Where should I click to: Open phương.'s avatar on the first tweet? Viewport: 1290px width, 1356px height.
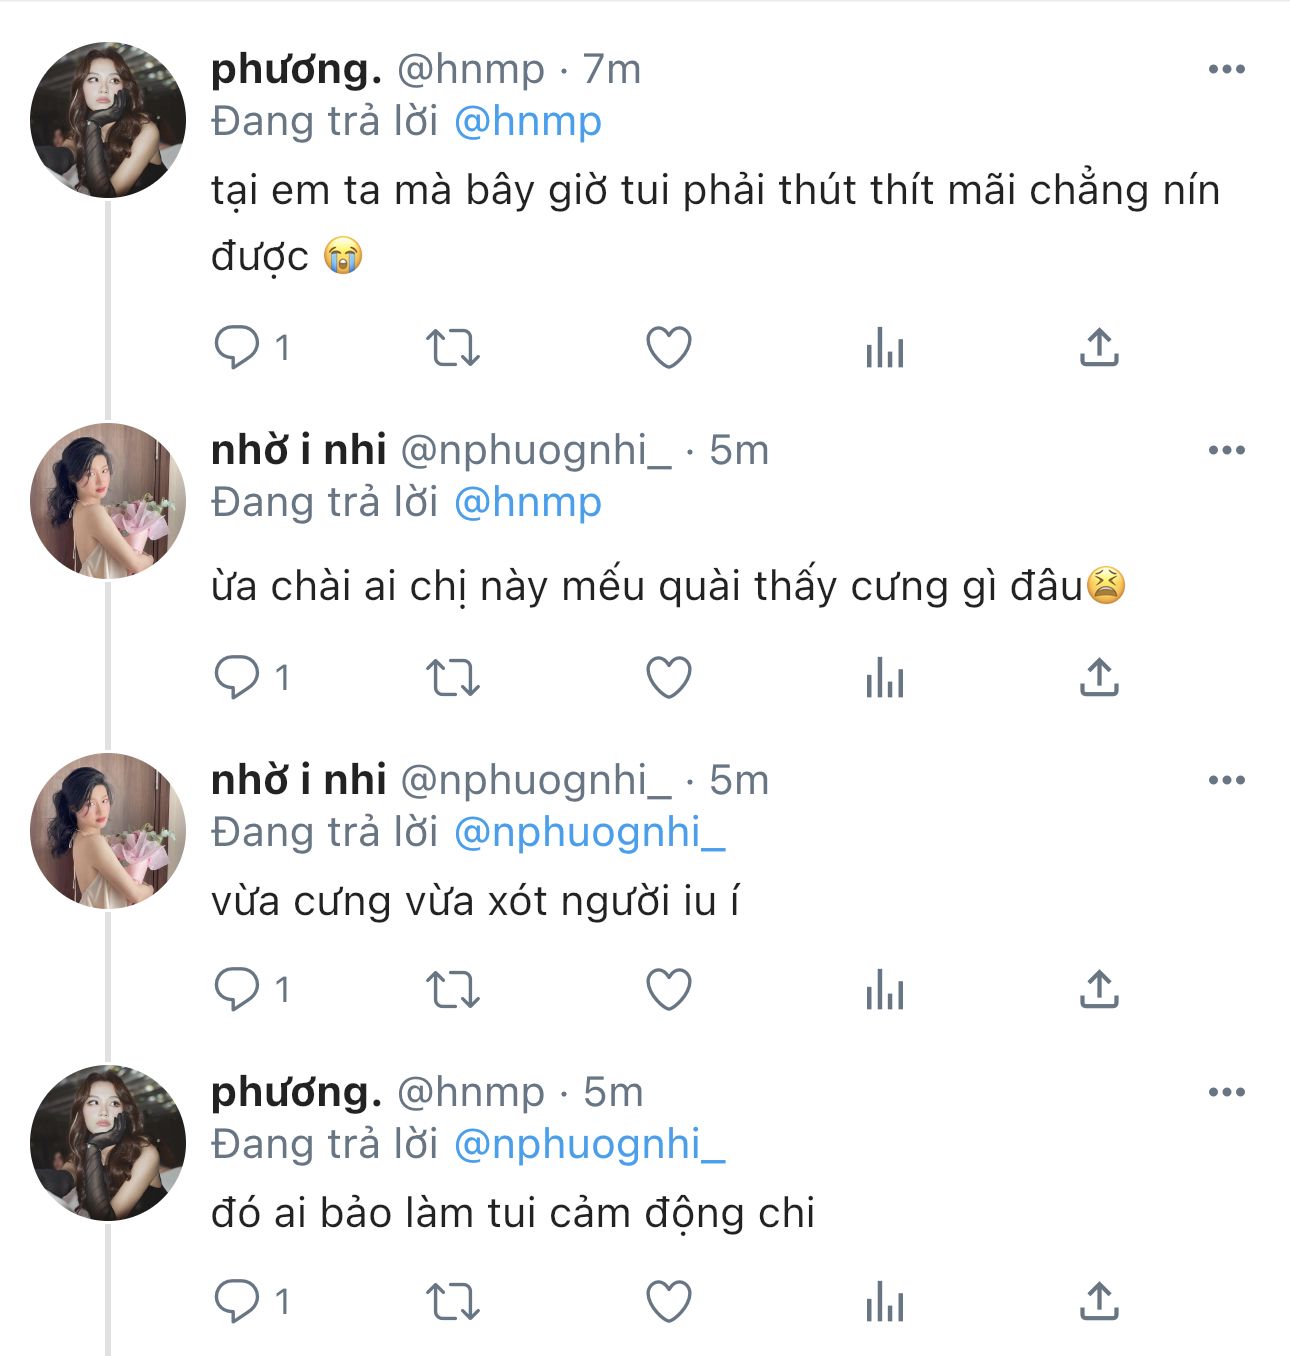pos(108,119)
